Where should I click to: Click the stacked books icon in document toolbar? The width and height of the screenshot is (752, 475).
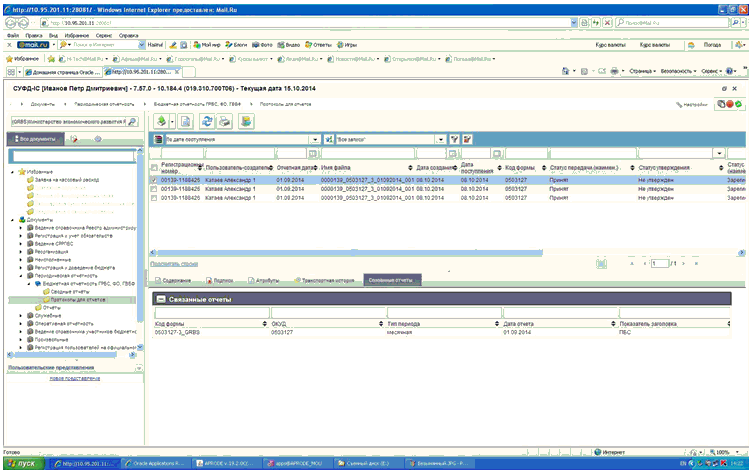pyautogui.click(x=245, y=121)
